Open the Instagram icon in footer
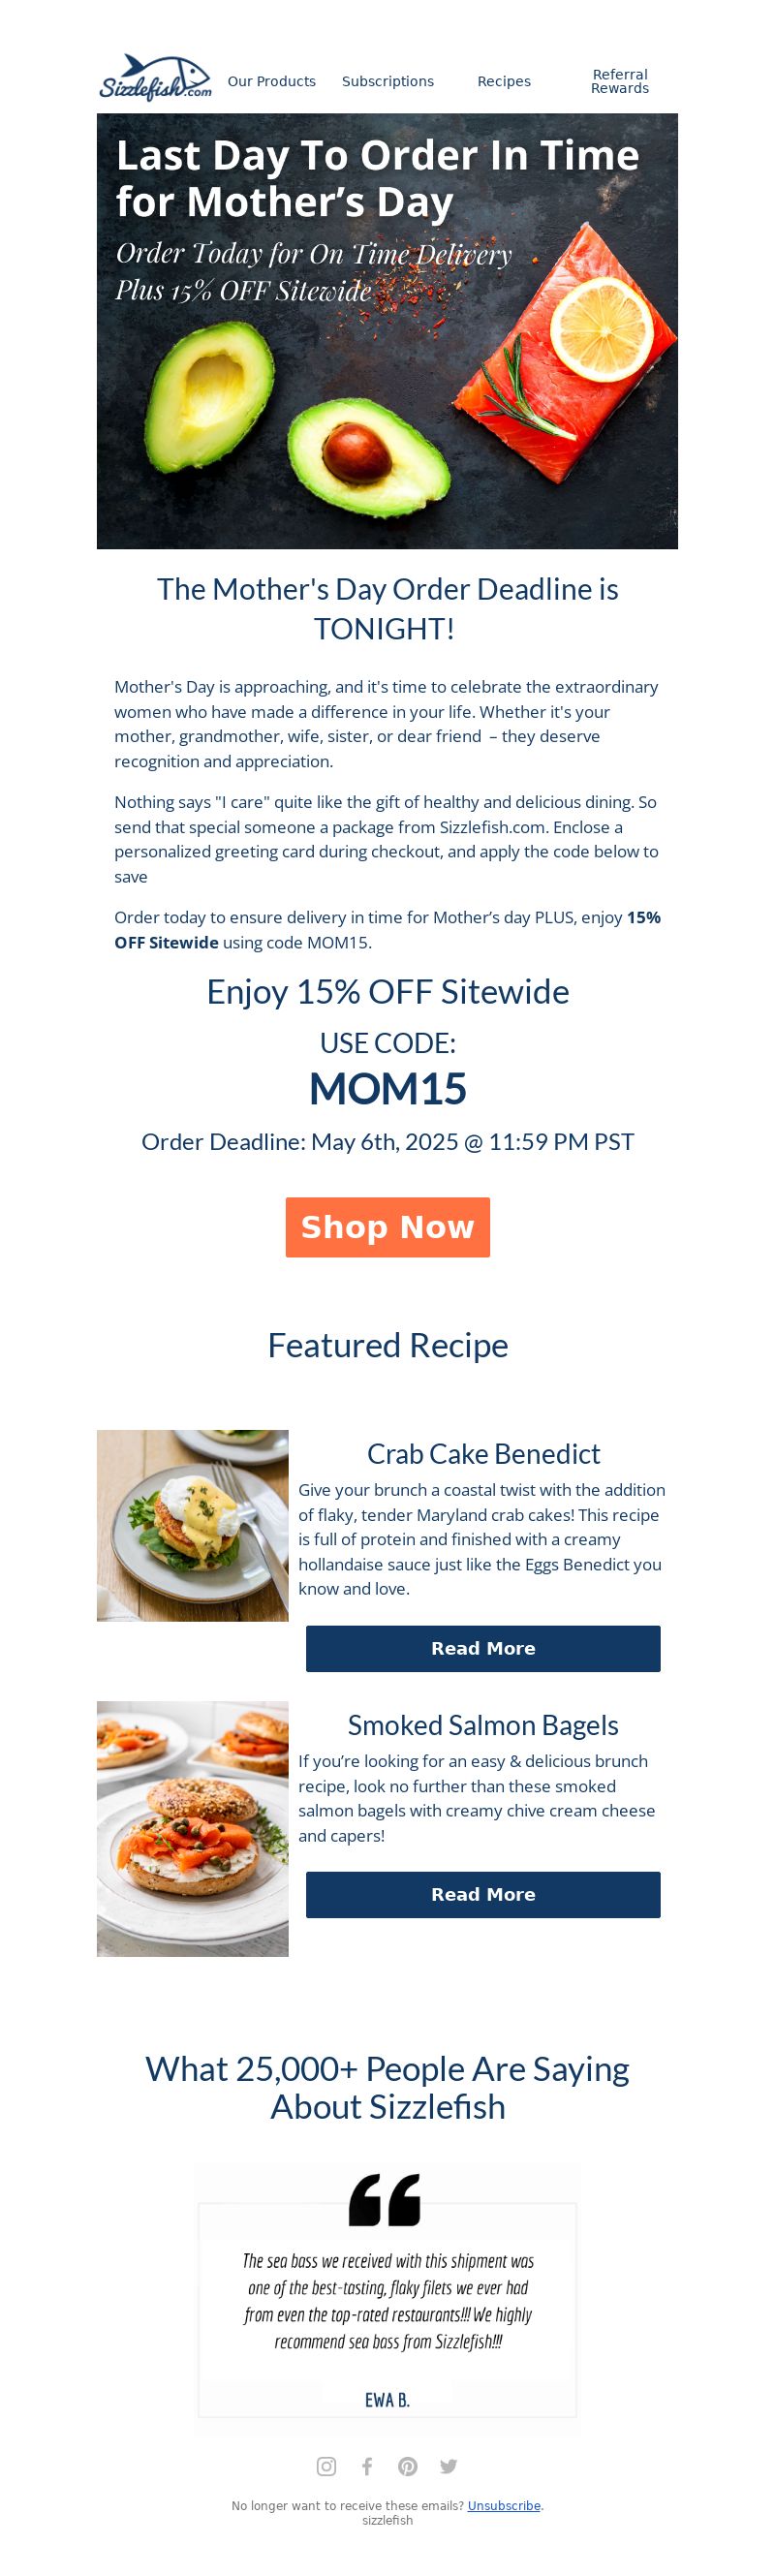Image resolution: width=775 pixels, height=2576 pixels. (x=326, y=2466)
